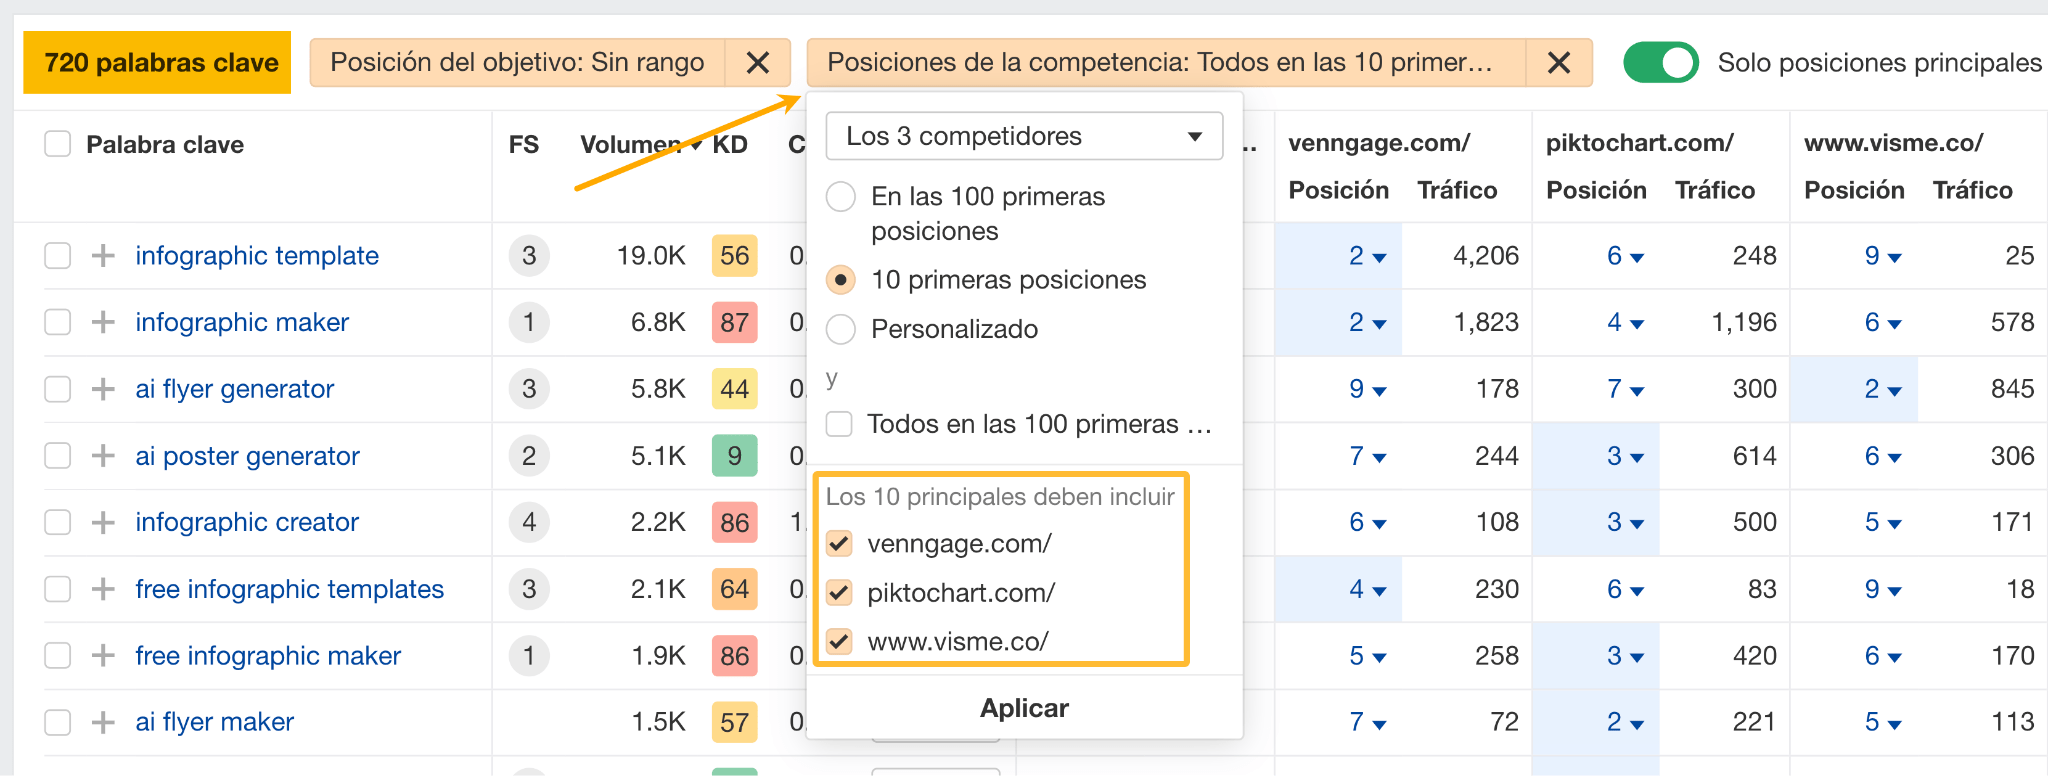
Task: Check 'Todos en las 100 primeras' checkbox
Action: tap(840, 425)
